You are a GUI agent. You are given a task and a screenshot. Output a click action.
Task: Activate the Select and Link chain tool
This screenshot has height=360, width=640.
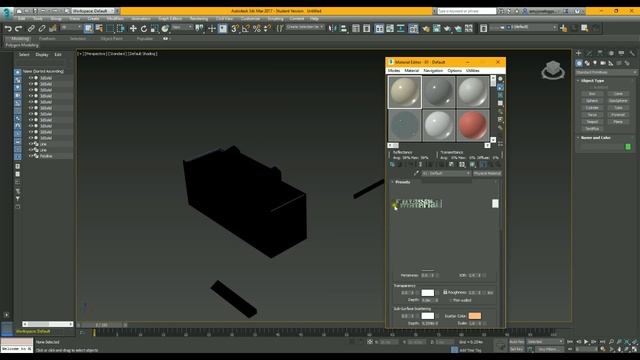point(31,28)
